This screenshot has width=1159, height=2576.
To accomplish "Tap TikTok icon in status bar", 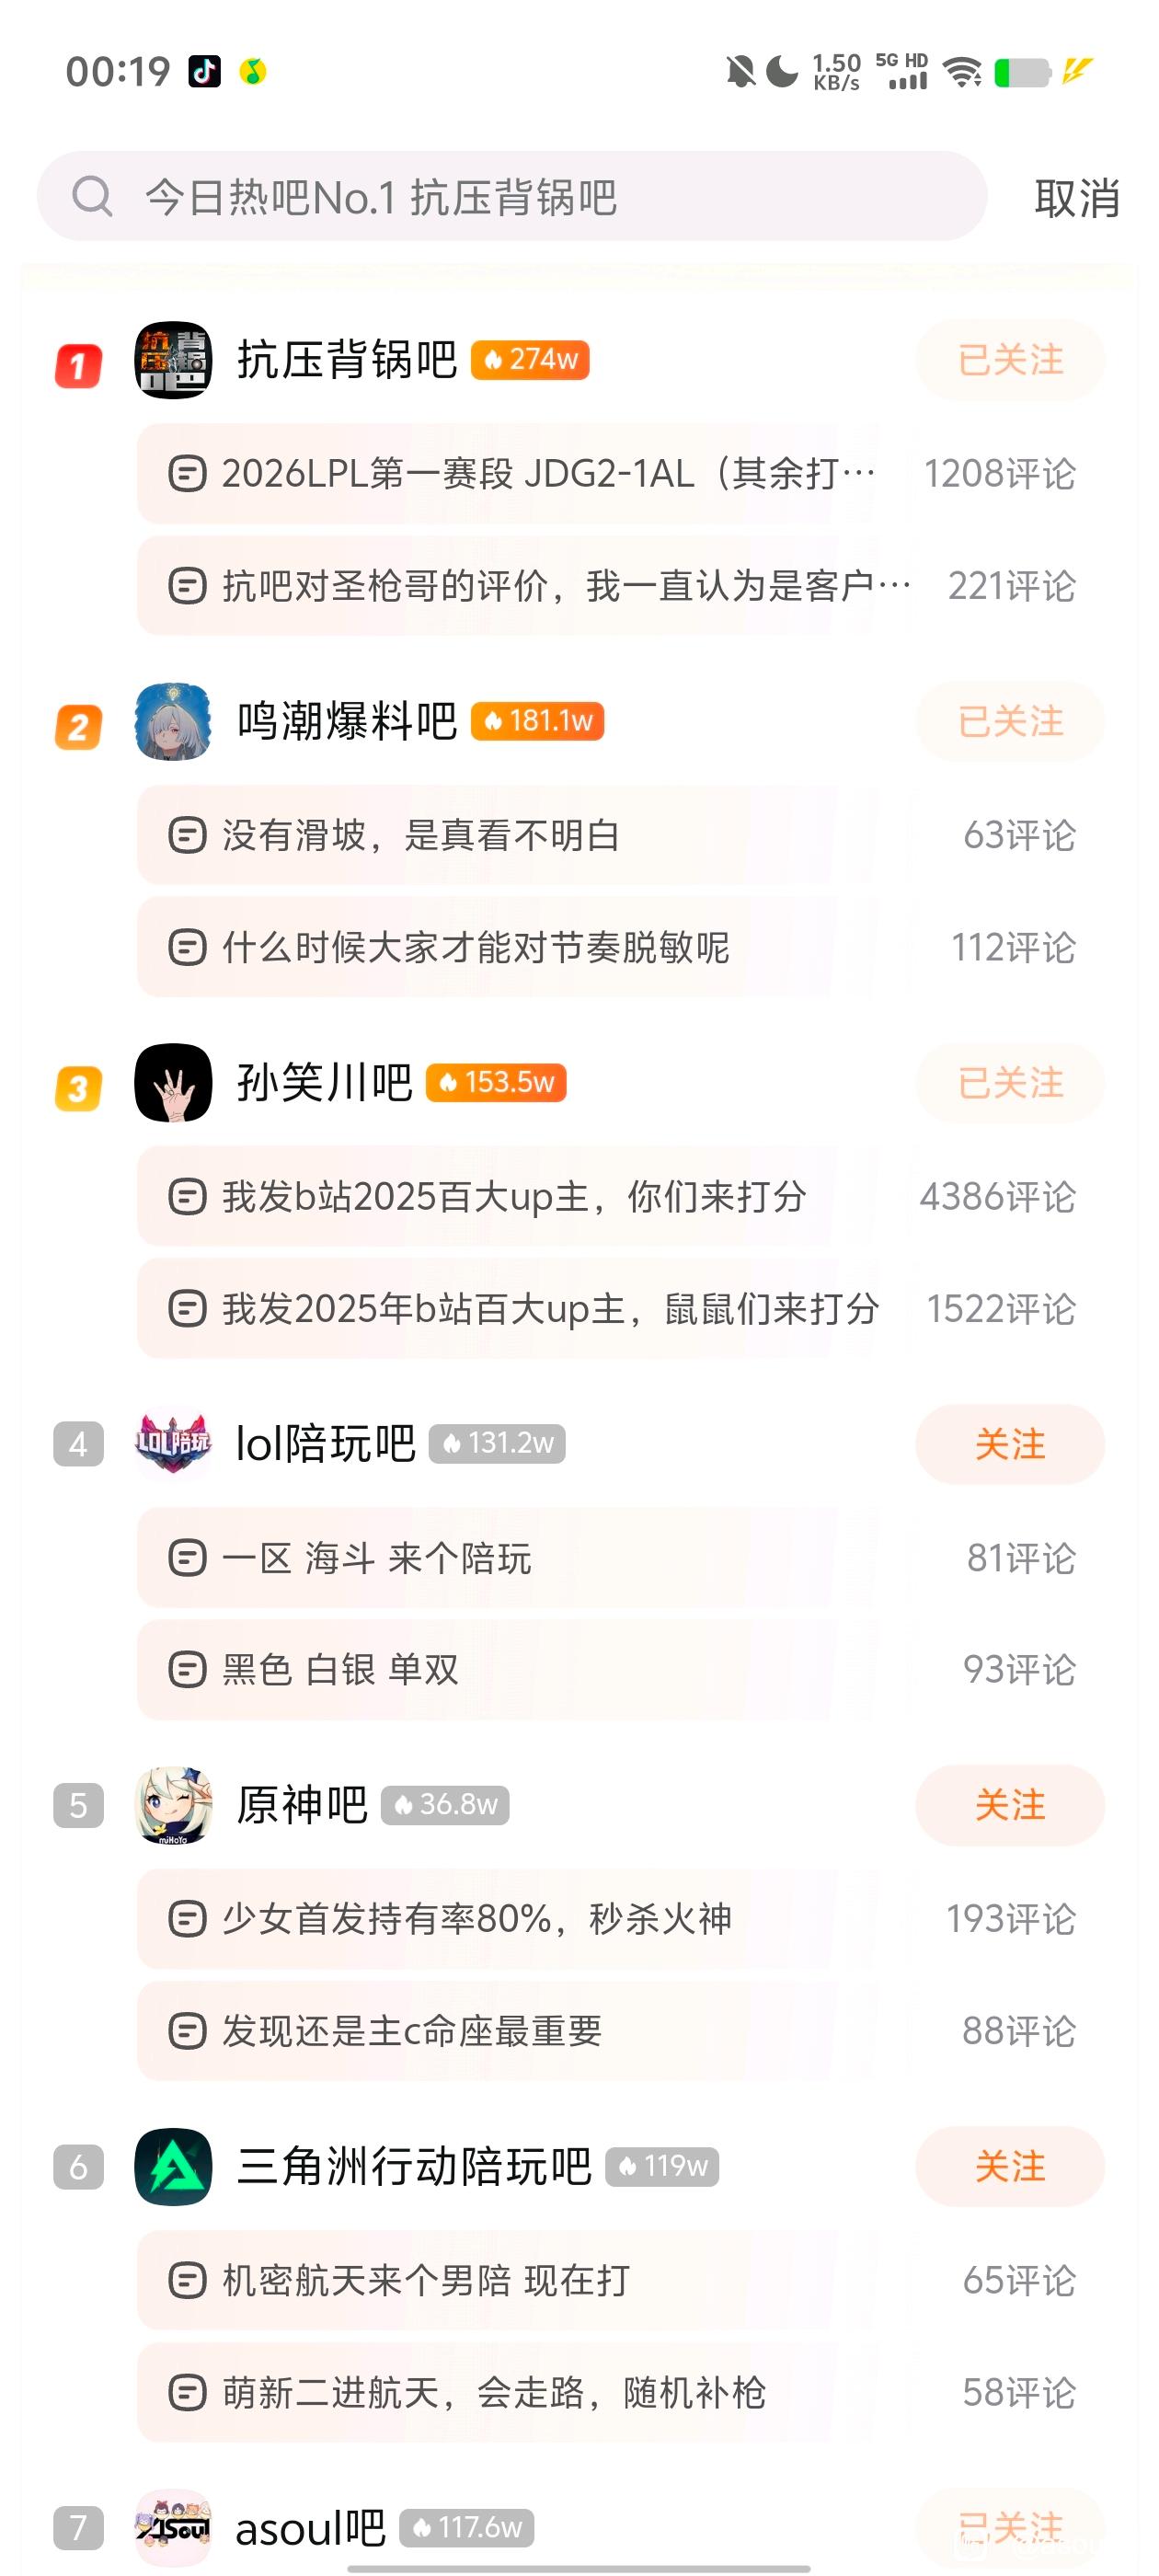I will pyautogui.click(x=205, y=71).
